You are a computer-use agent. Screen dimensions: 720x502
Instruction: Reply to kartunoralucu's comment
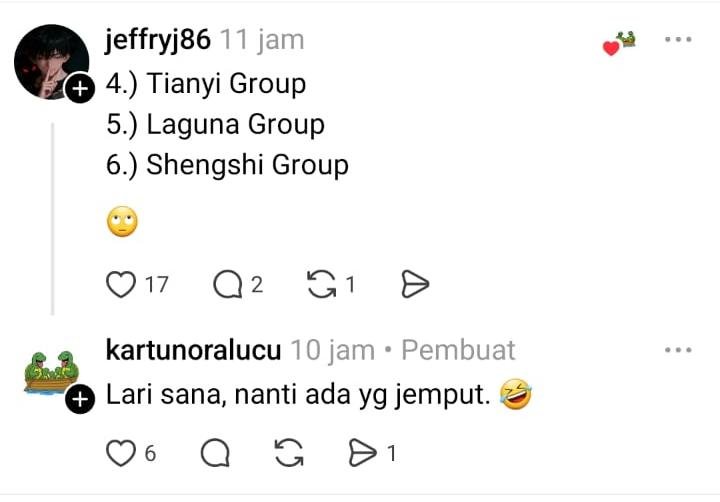coord(215,453)
